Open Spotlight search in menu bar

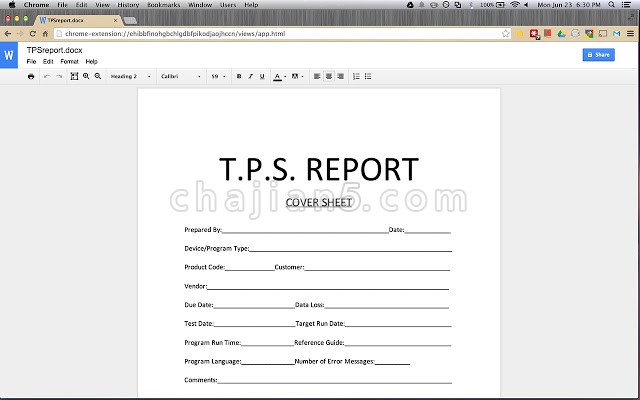(x=611, y=5)
